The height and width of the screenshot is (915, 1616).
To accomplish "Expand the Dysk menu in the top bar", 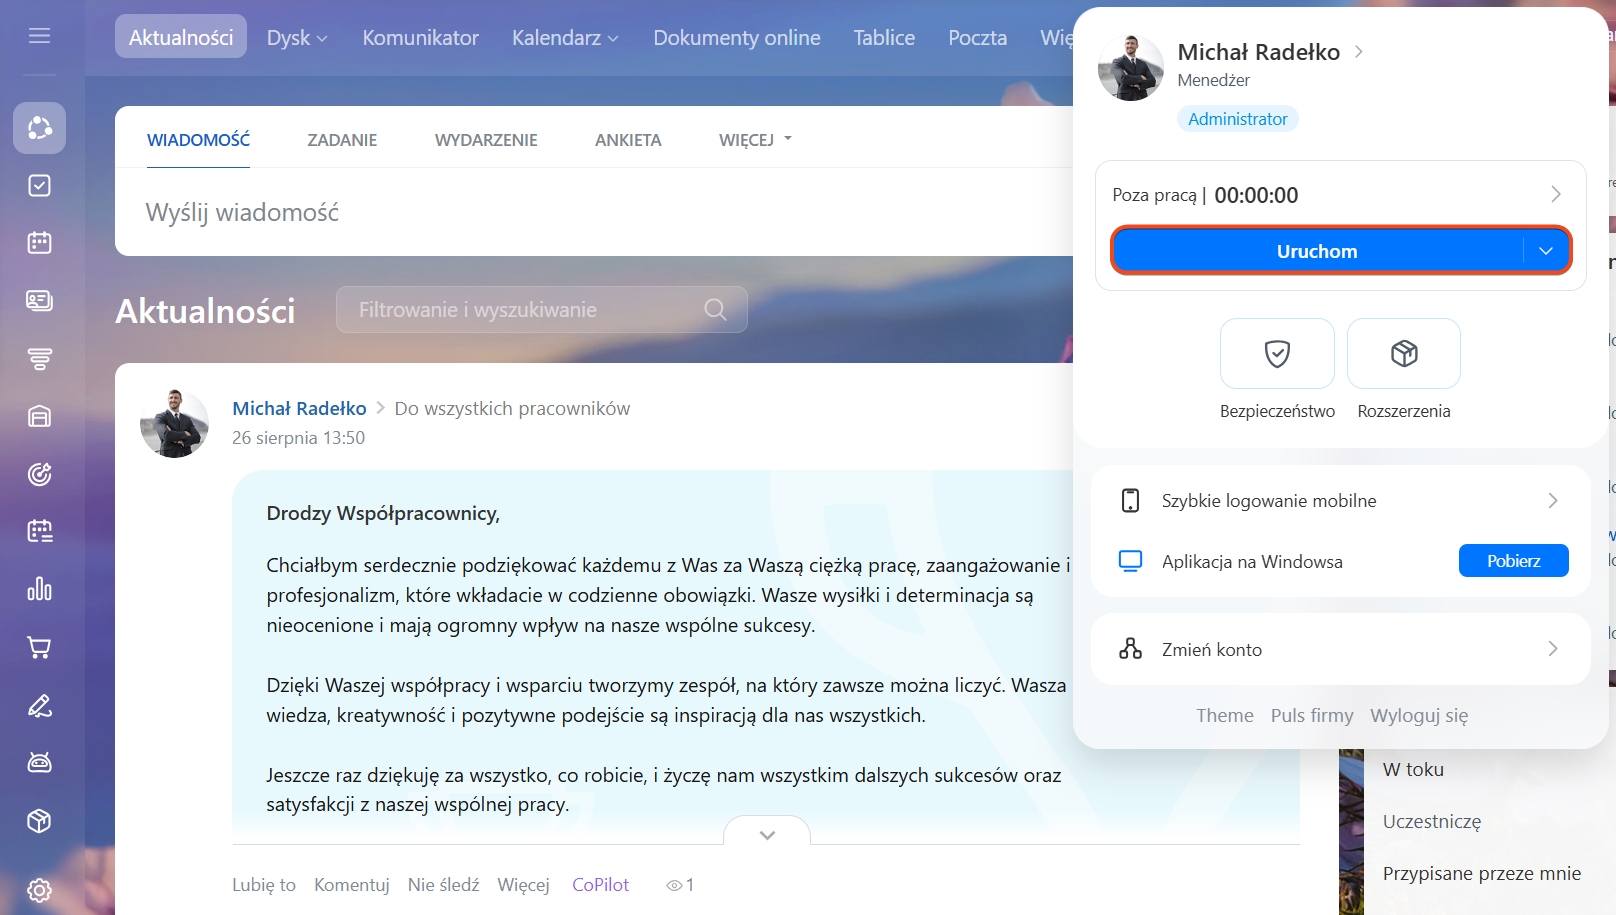I will click(x=296, y=38).
